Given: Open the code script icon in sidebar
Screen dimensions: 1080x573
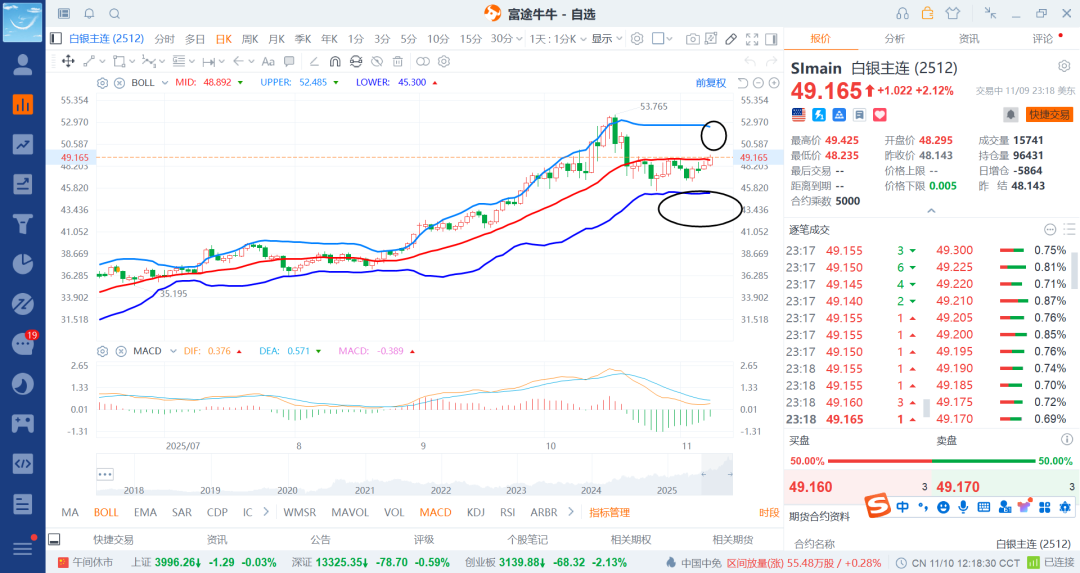Looking at the screenshot, I should 23,463.
